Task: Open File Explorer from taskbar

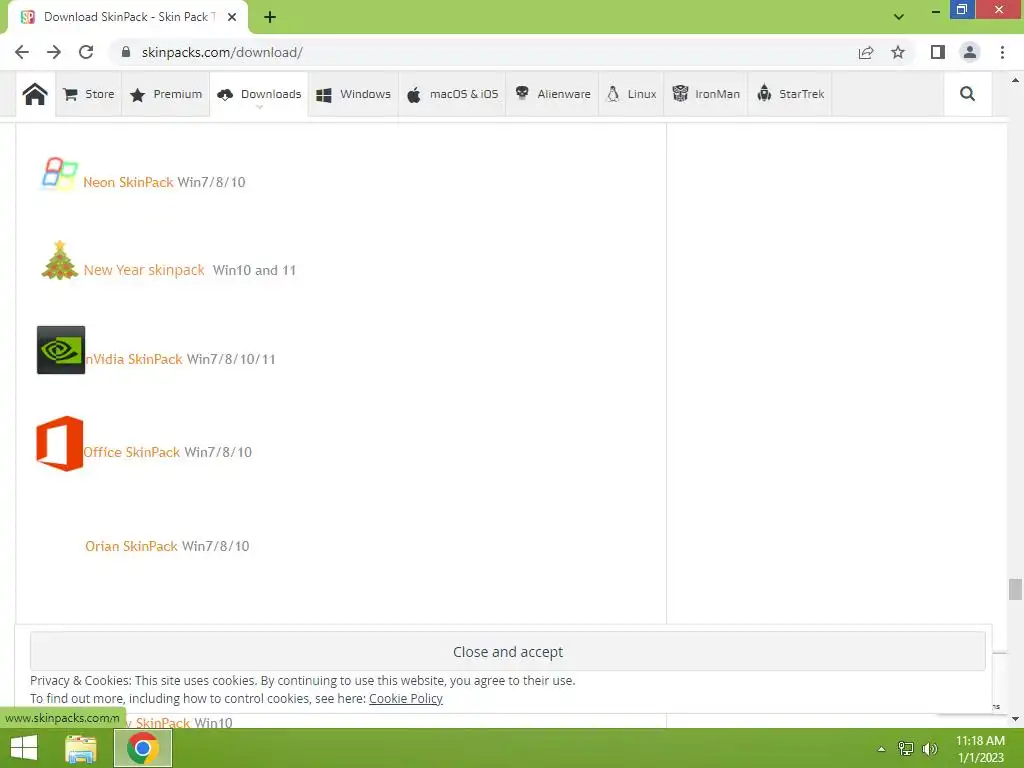Action: pyautogui.click(x=81, y=748)
